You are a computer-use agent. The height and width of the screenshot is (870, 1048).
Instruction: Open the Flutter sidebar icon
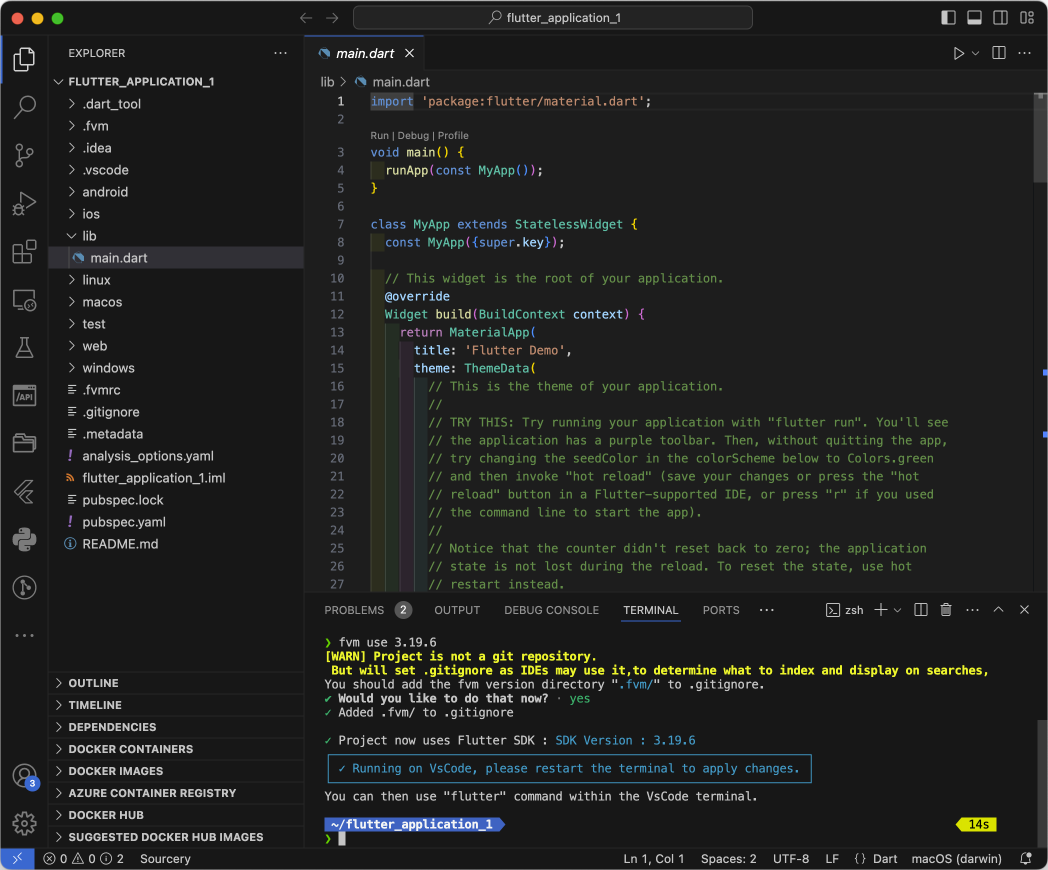click(24, 492)
